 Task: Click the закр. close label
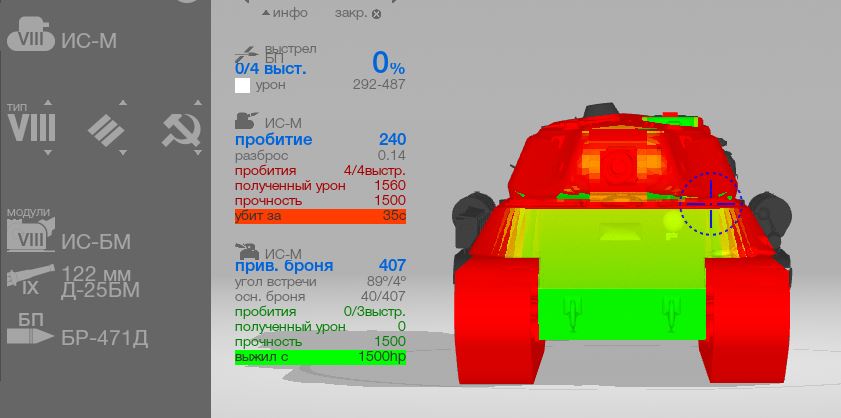[351, 13]
